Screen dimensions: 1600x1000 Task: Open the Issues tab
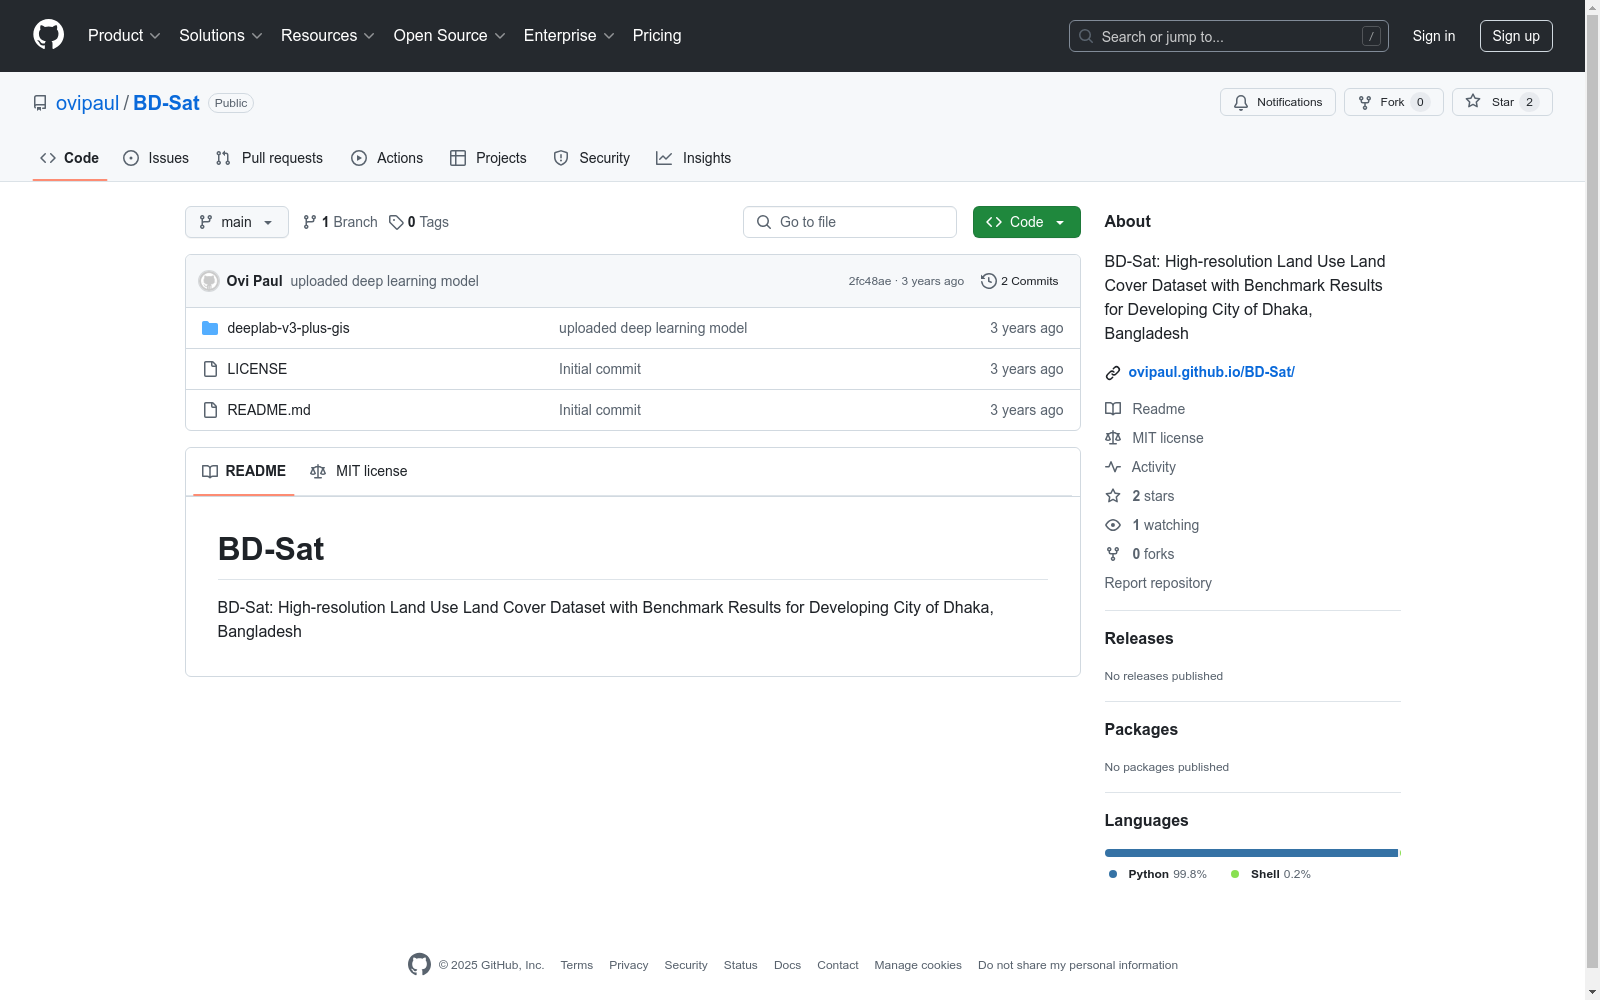[156, 158]
